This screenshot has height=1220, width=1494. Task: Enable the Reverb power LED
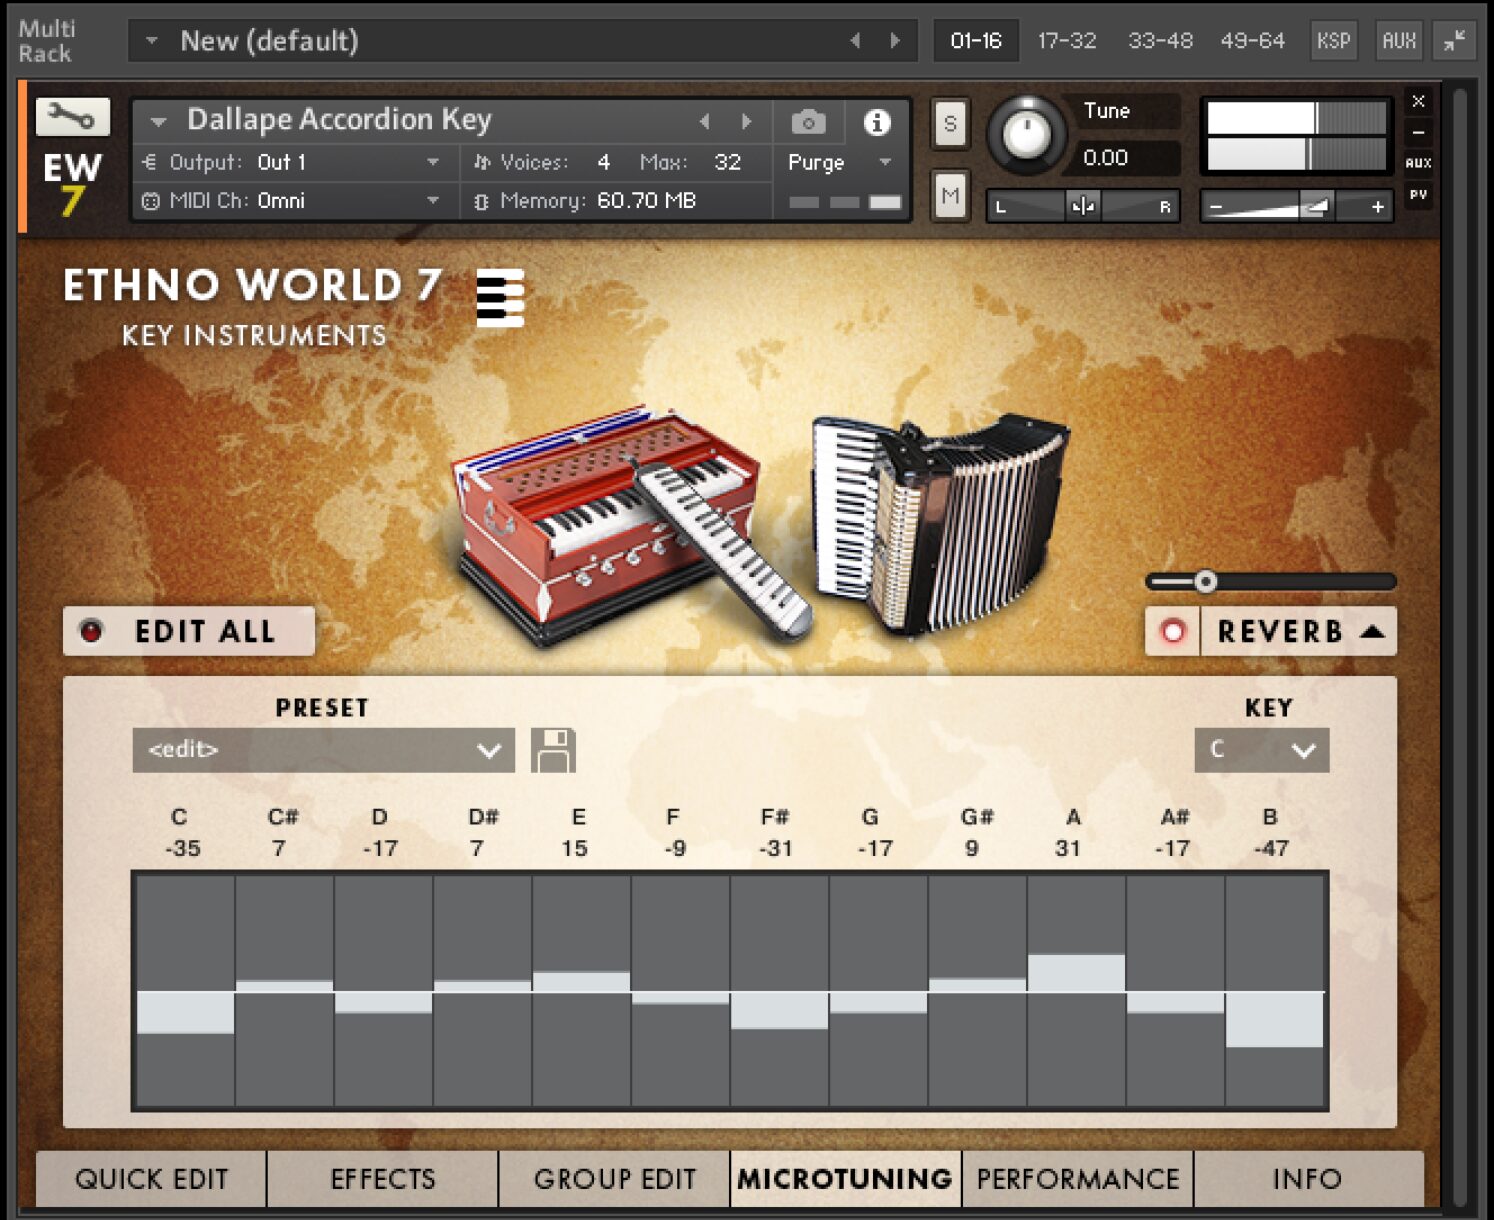[1172, 631]
